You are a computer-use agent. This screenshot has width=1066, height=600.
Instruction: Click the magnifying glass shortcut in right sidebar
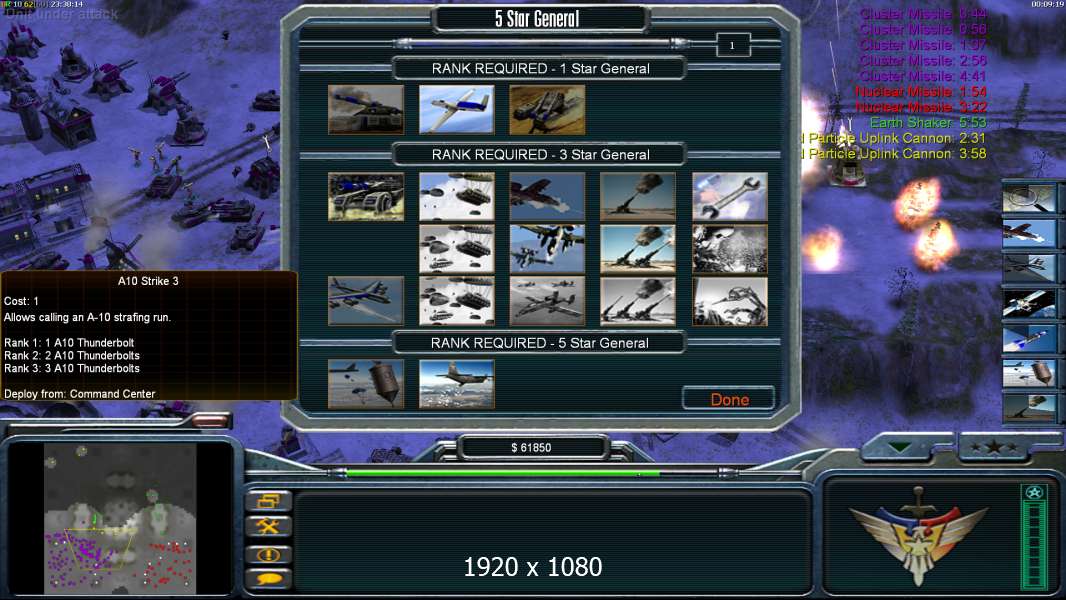[1029, 198]
